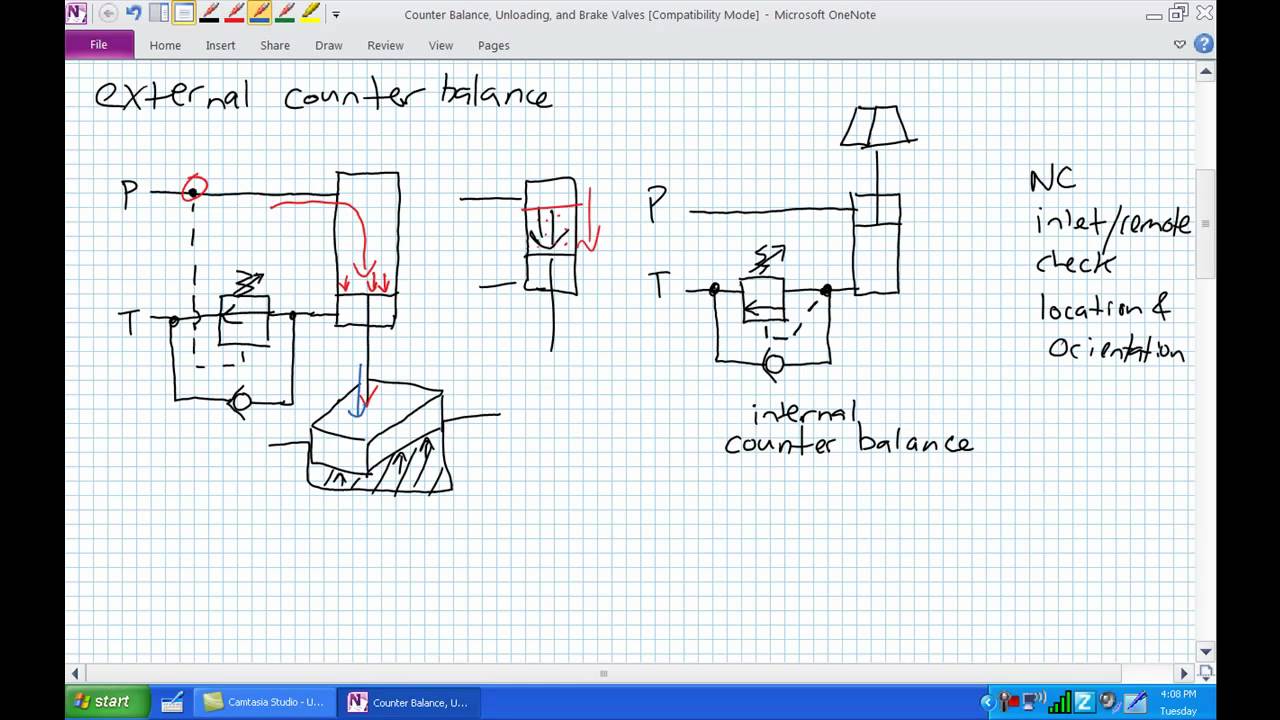Image resolution: width=1280 pixels, height=720 pixels.
Task: Open the Review ribbon tab
Action: coord(385,45)
